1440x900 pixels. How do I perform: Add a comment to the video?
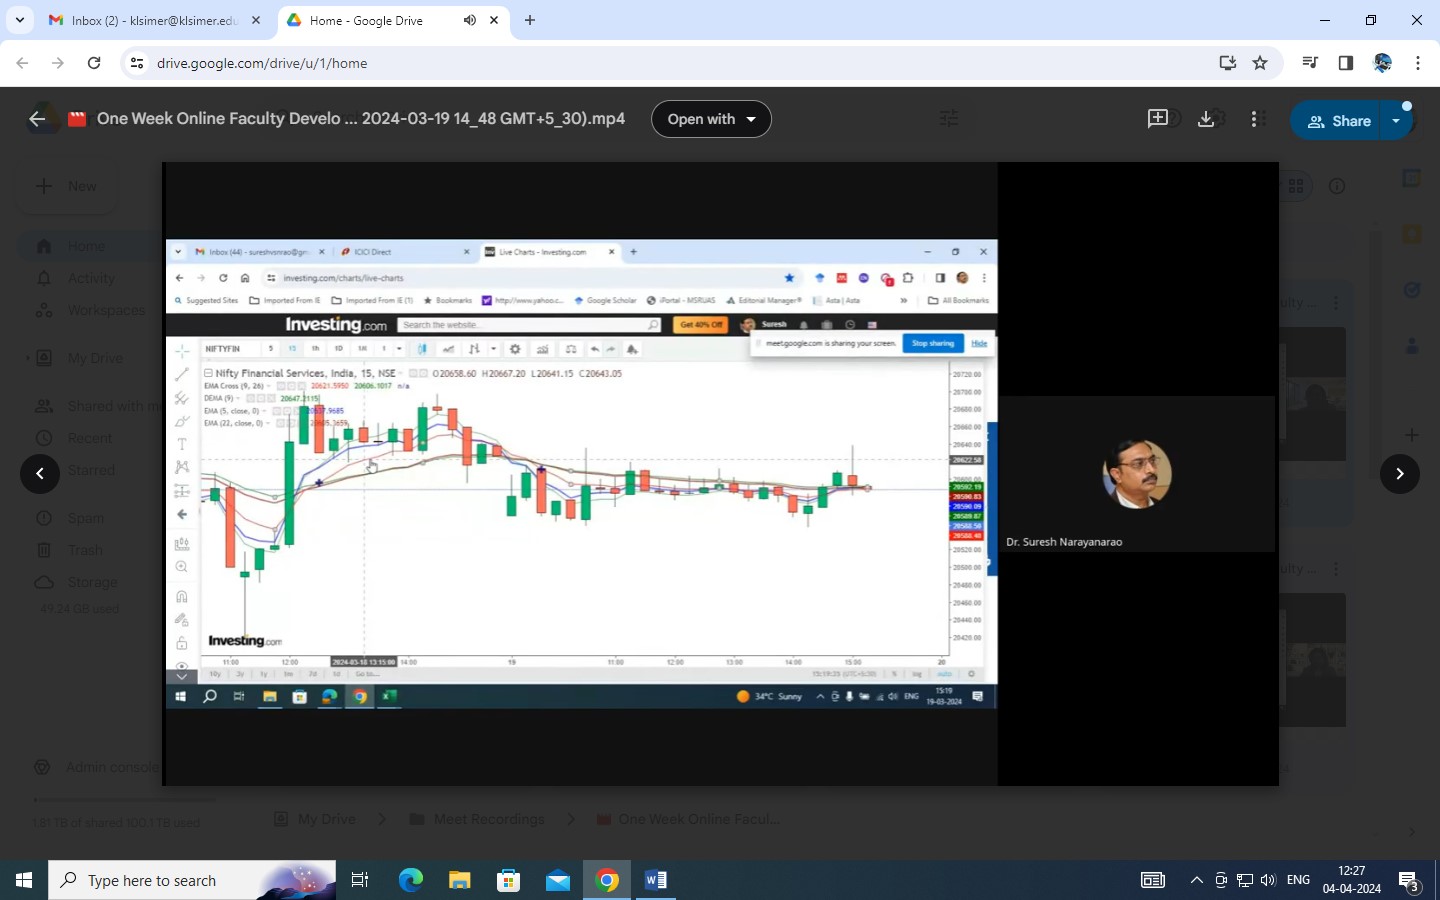tap(1157, 119)
